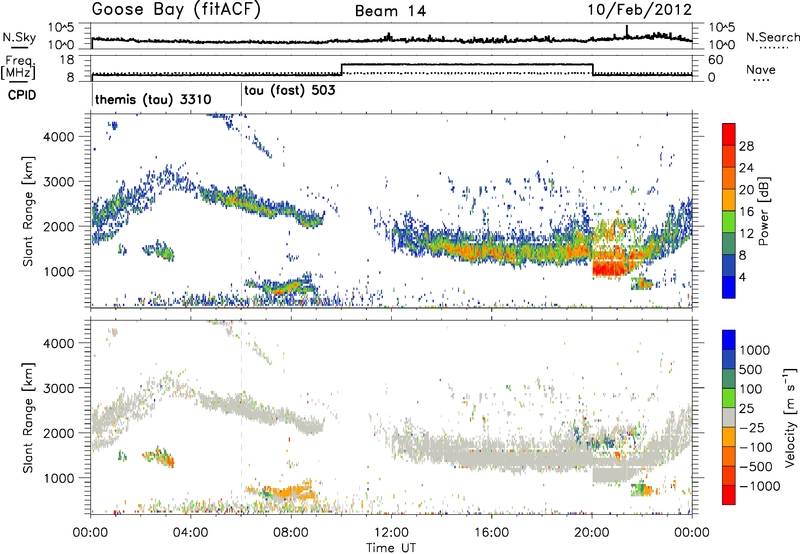Click the 18 MHz frequency tick label
The image size is (800, 554).
pos(67,60)
